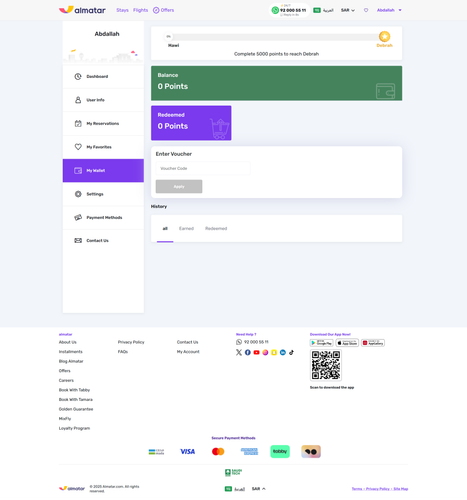
Task: Open the My Account footer link
Action: click(188, 352)
